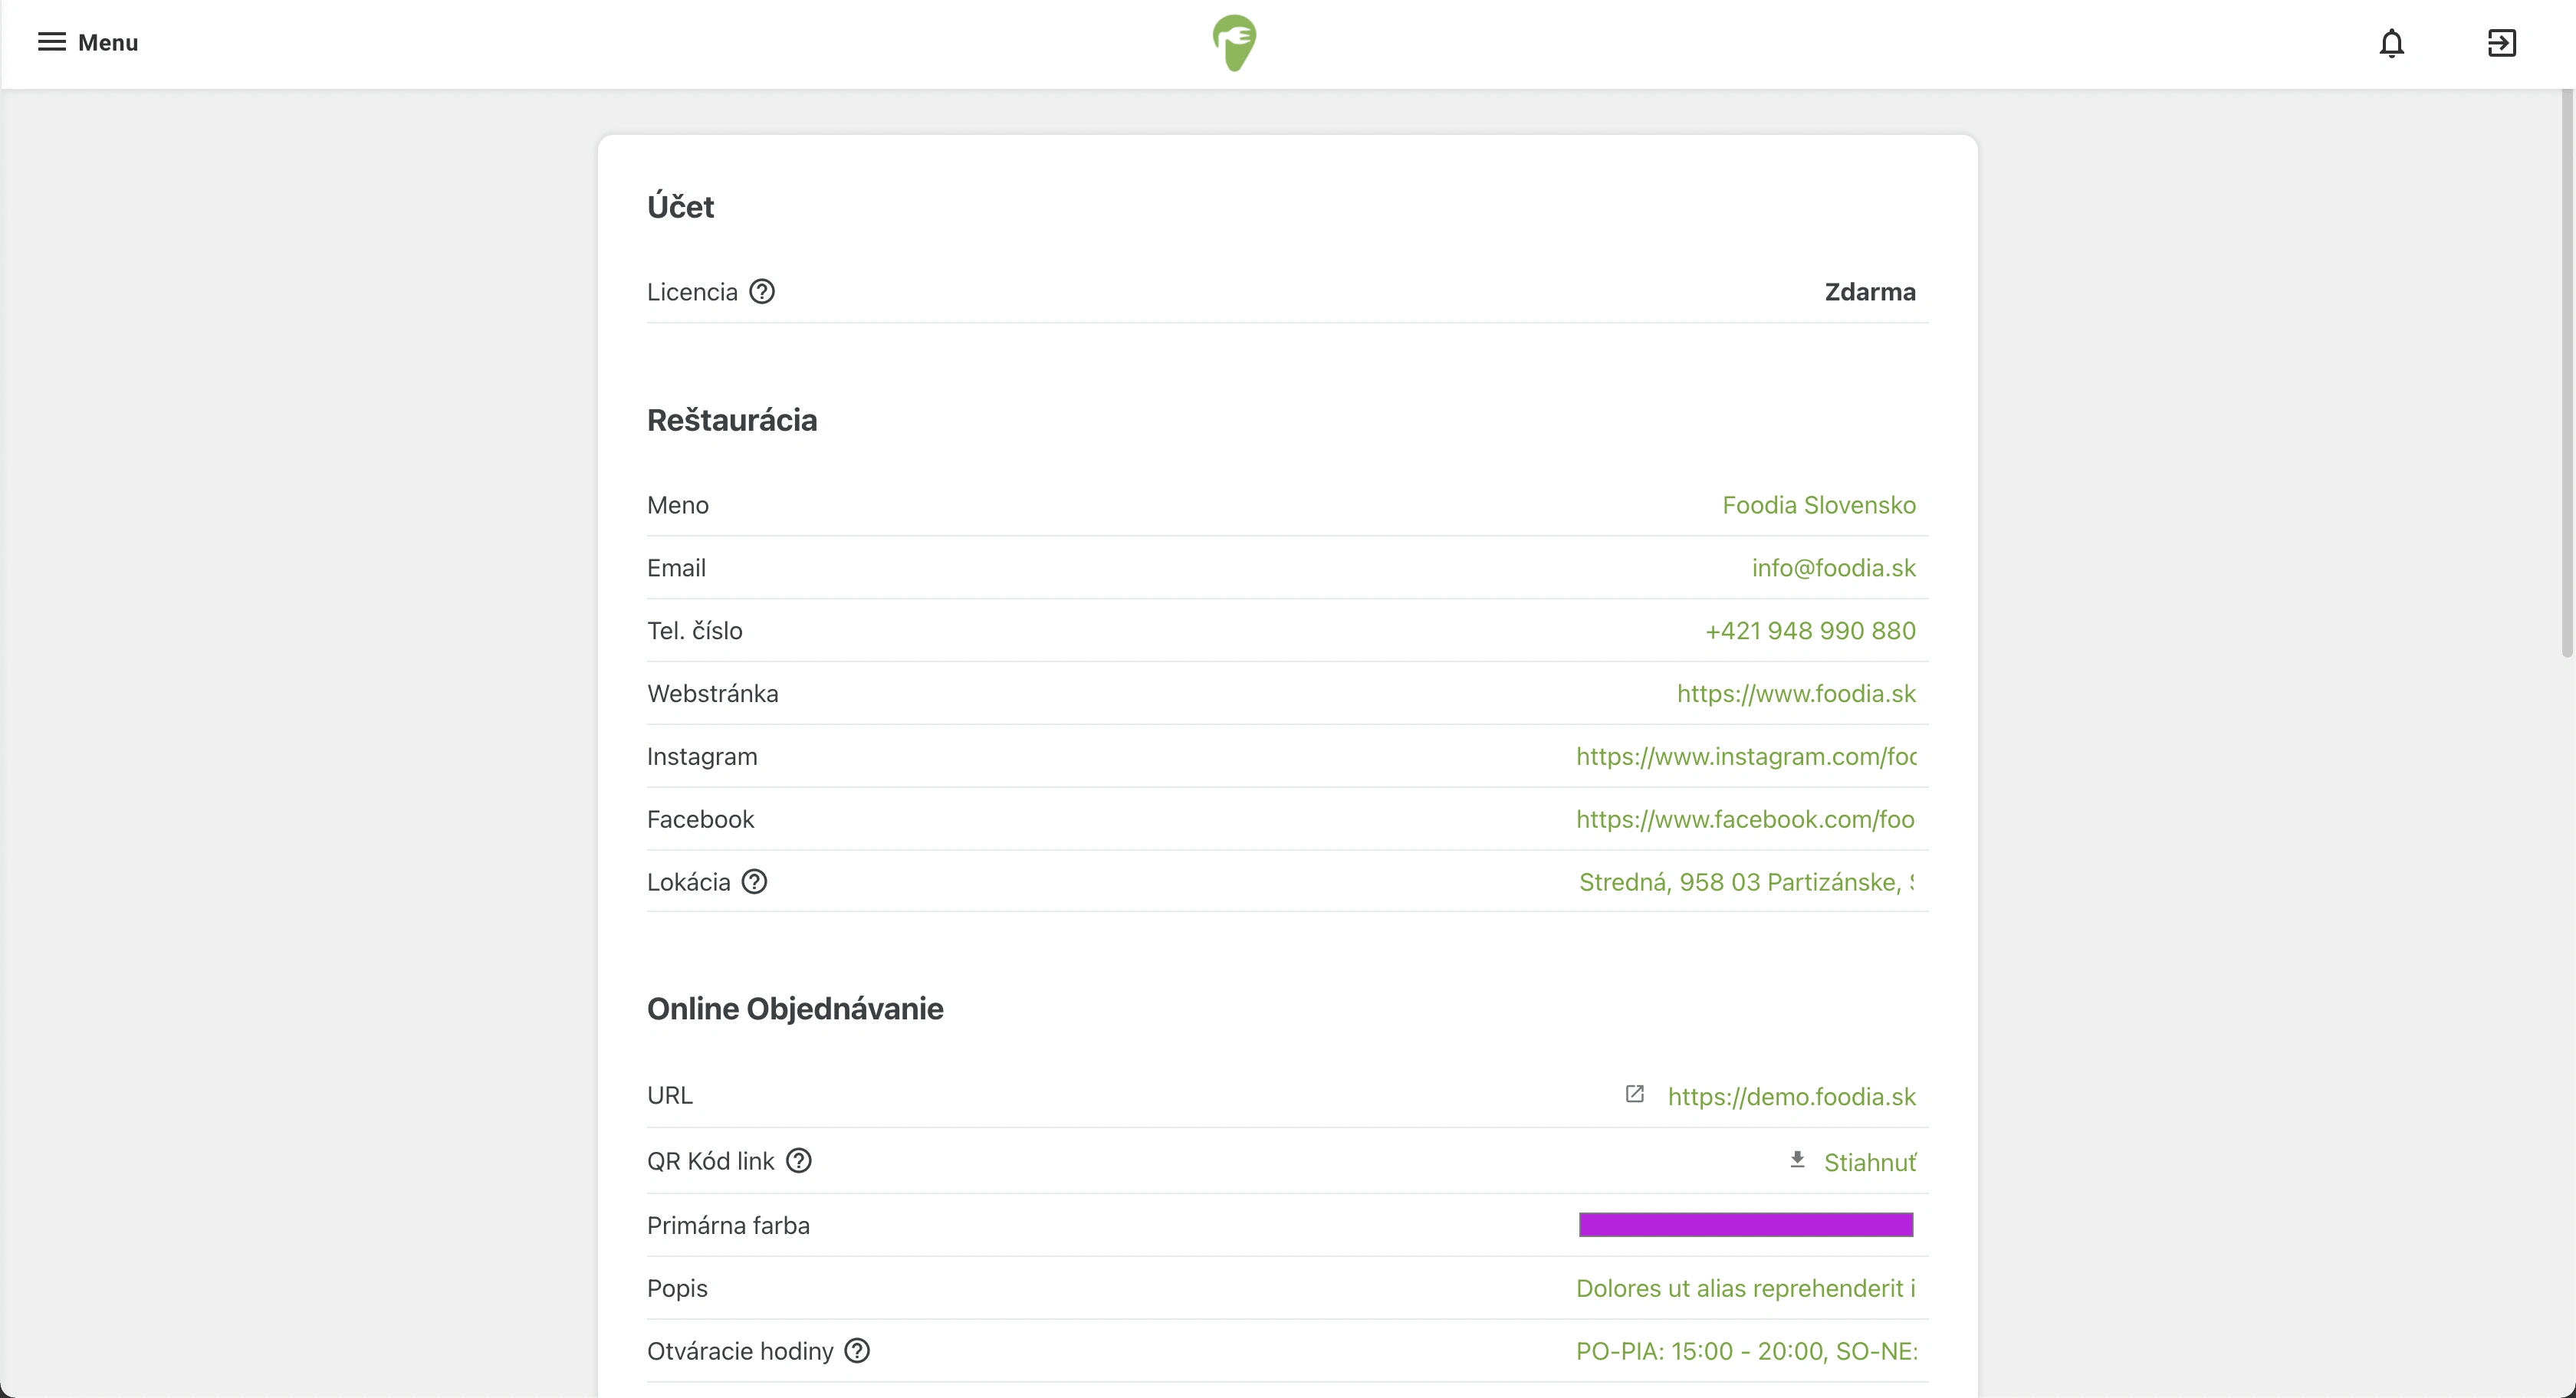
Task: Edit email info@foodia.sk
Action: pyautogui.click(x=1834, y=568)
